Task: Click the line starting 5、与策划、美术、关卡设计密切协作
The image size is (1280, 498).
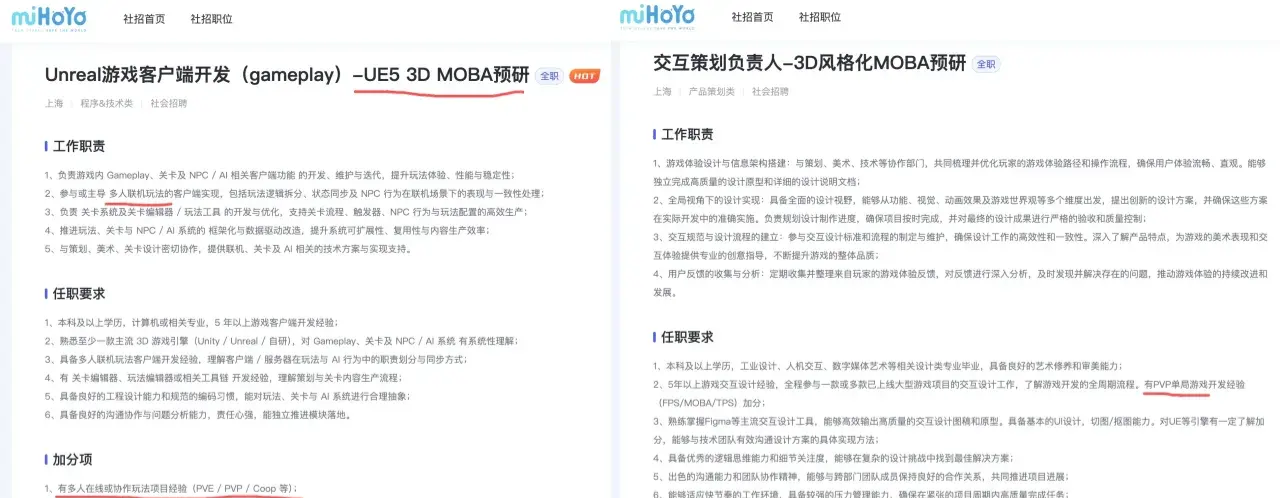Action: pos(227,249)
